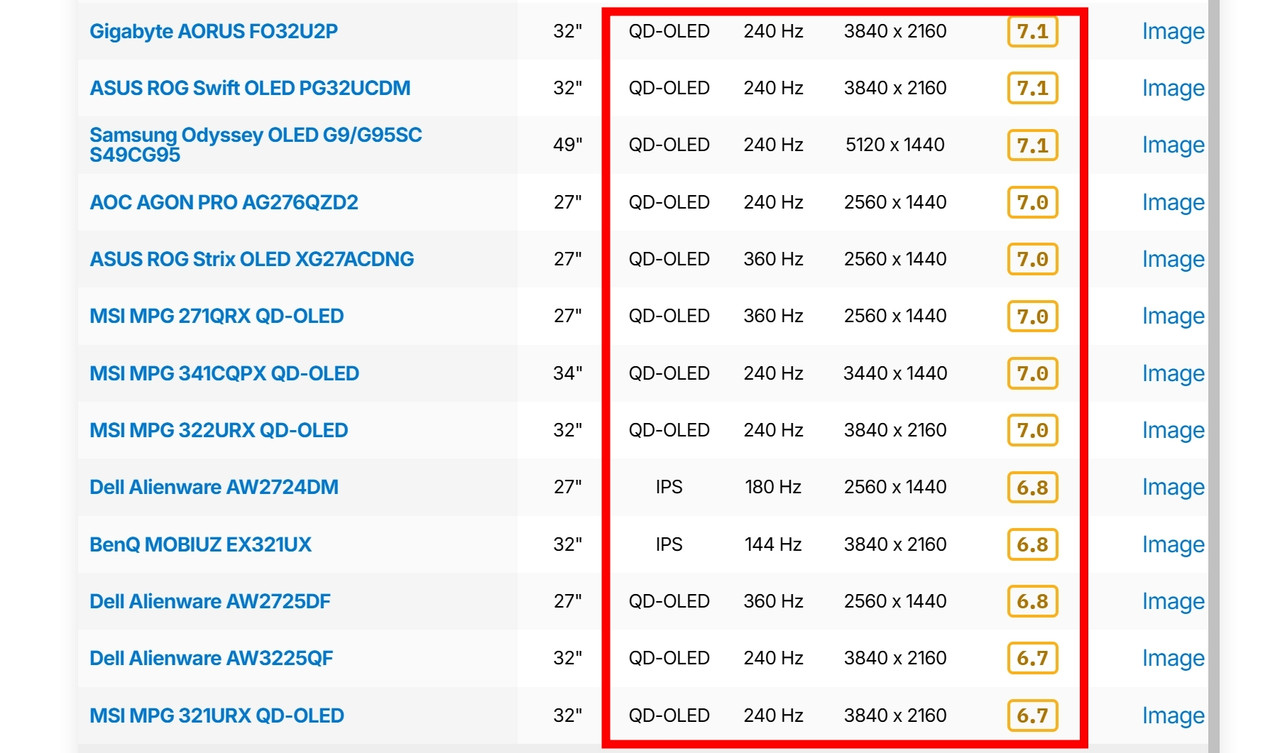Open the MSI MPG 271QRX QD-OLED link
Screen dimensions: 1280x753
pyautogui.click(x=217, y=316)
